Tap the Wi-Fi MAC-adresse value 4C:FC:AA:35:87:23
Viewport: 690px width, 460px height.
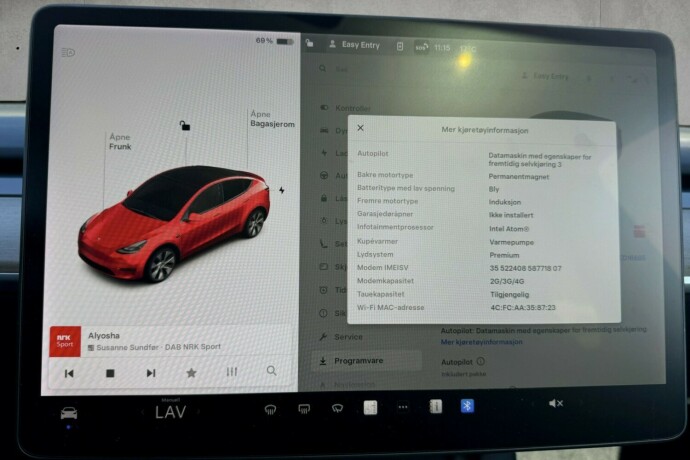523,308
